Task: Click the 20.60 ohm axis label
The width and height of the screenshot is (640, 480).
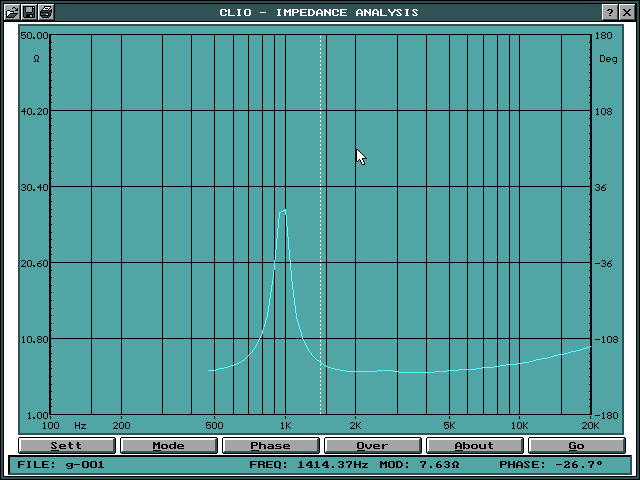Action: pos(34,263)
